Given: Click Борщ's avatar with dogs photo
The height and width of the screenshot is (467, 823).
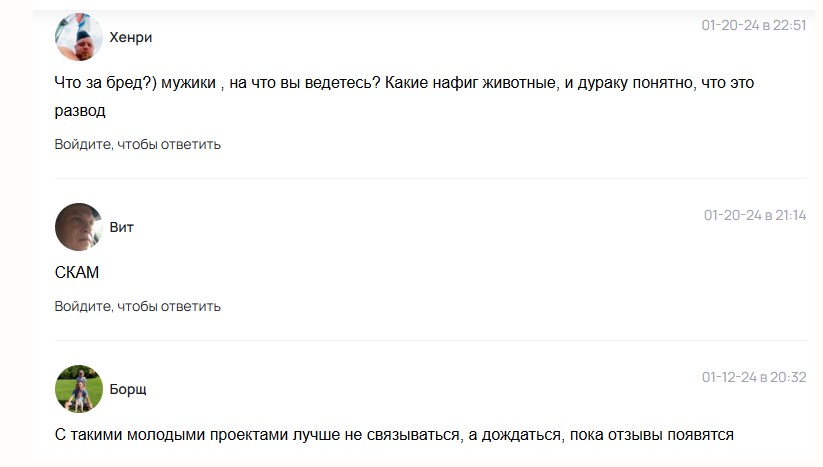Looking at the screenshot, I should pos(79,389).
